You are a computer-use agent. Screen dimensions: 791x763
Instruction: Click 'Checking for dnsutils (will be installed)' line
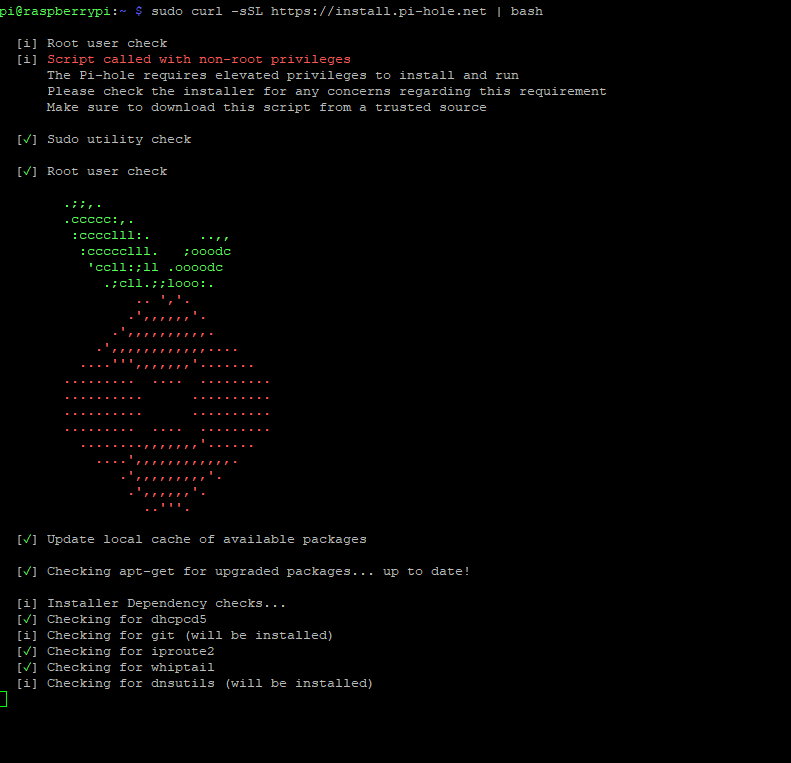click(210, 684)
